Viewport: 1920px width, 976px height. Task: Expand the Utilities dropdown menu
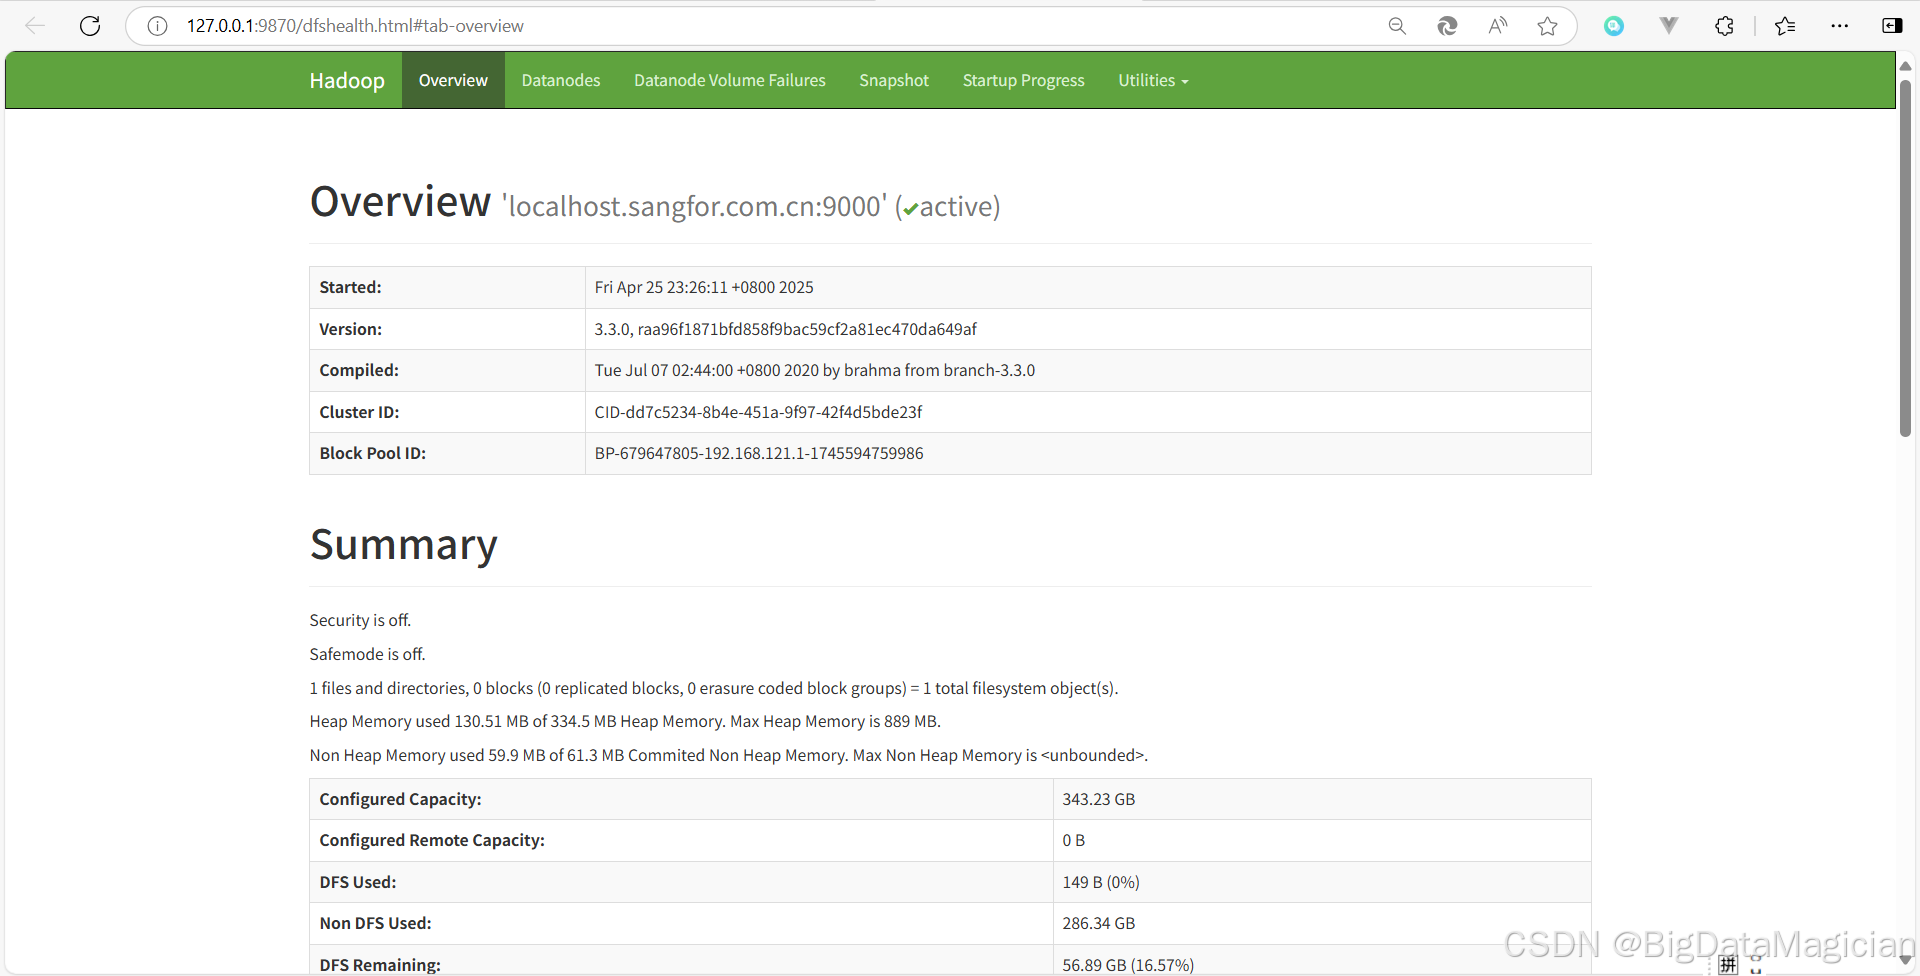click(1153, 80)
